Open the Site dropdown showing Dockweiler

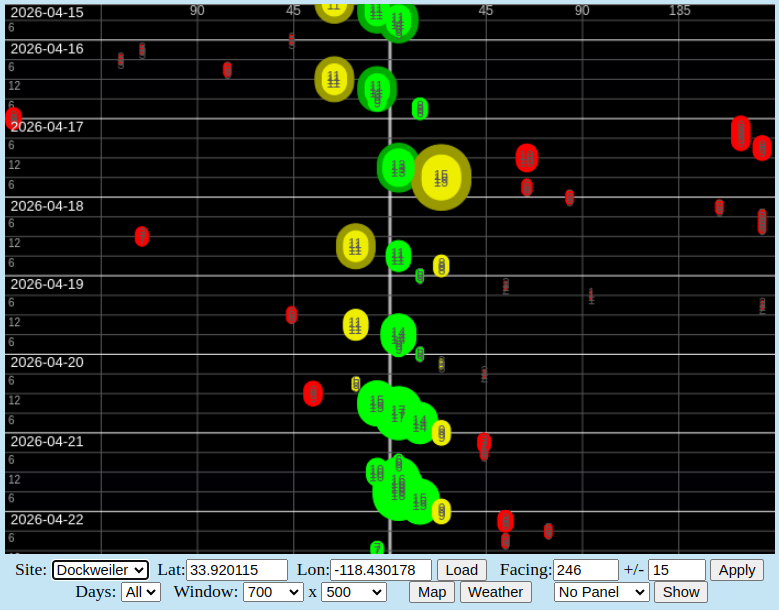pyautogui.click(x=100, y=570)
